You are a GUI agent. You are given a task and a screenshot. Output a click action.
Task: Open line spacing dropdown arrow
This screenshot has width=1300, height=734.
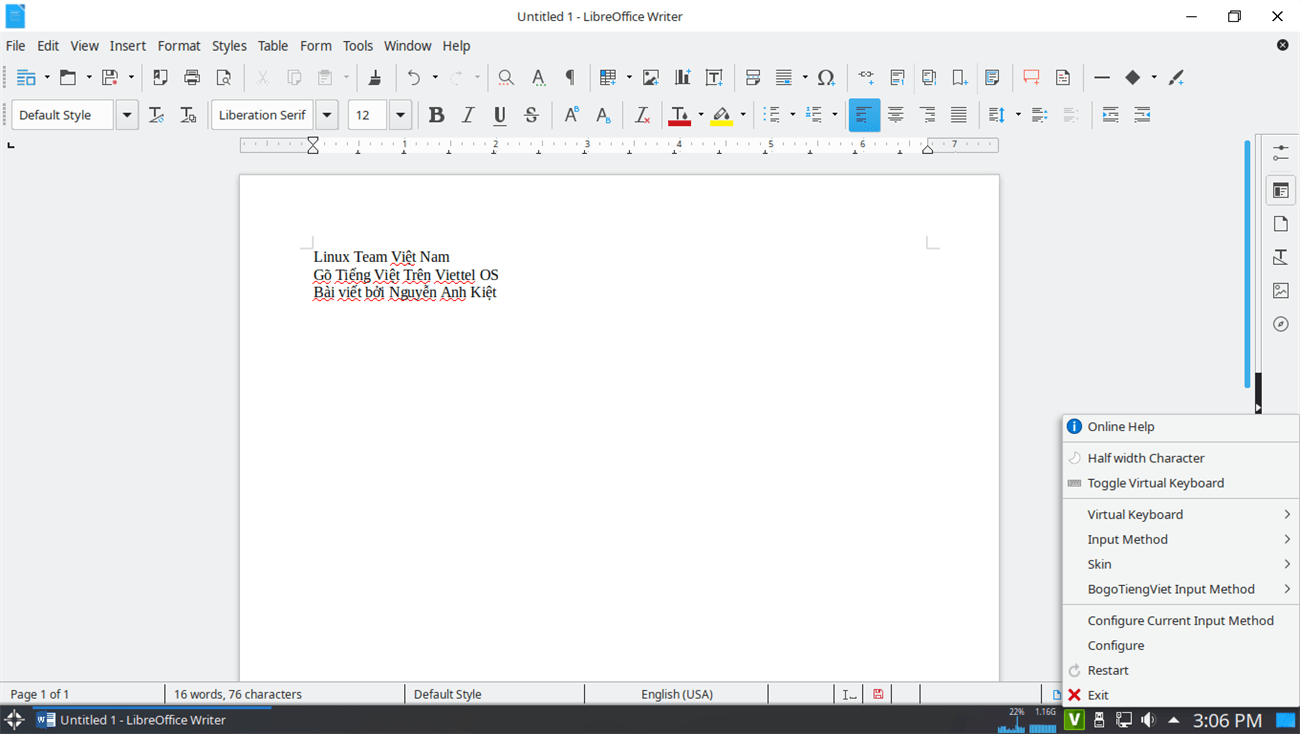[1018, 115]
